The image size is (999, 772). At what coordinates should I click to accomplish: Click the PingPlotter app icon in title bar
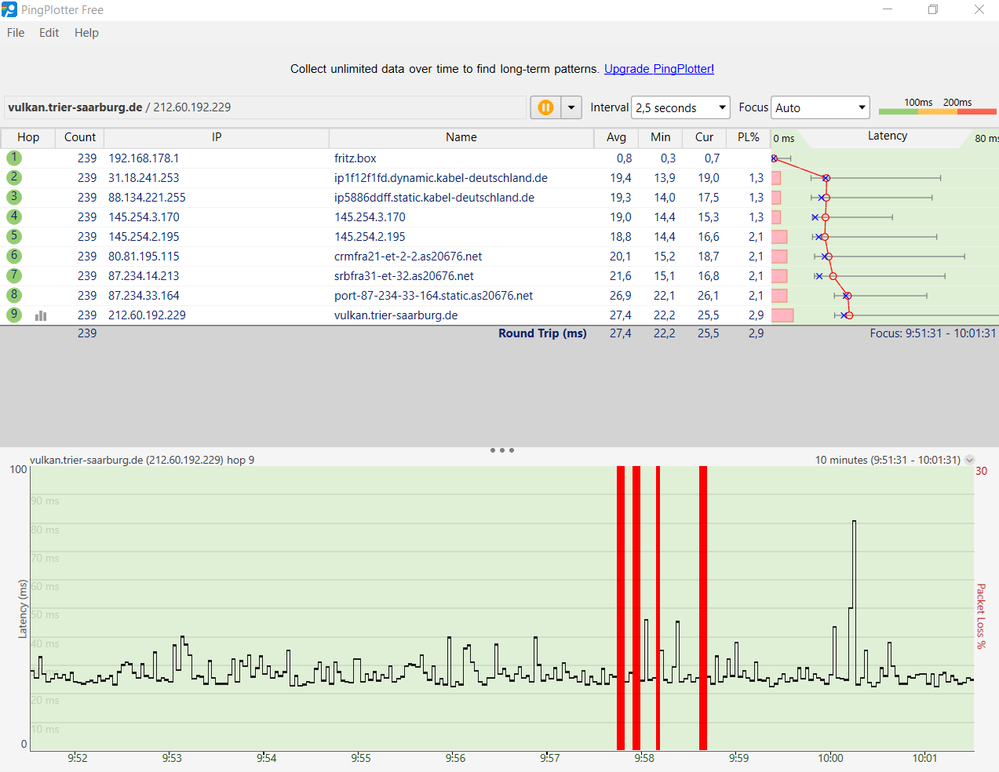[10, 10]
